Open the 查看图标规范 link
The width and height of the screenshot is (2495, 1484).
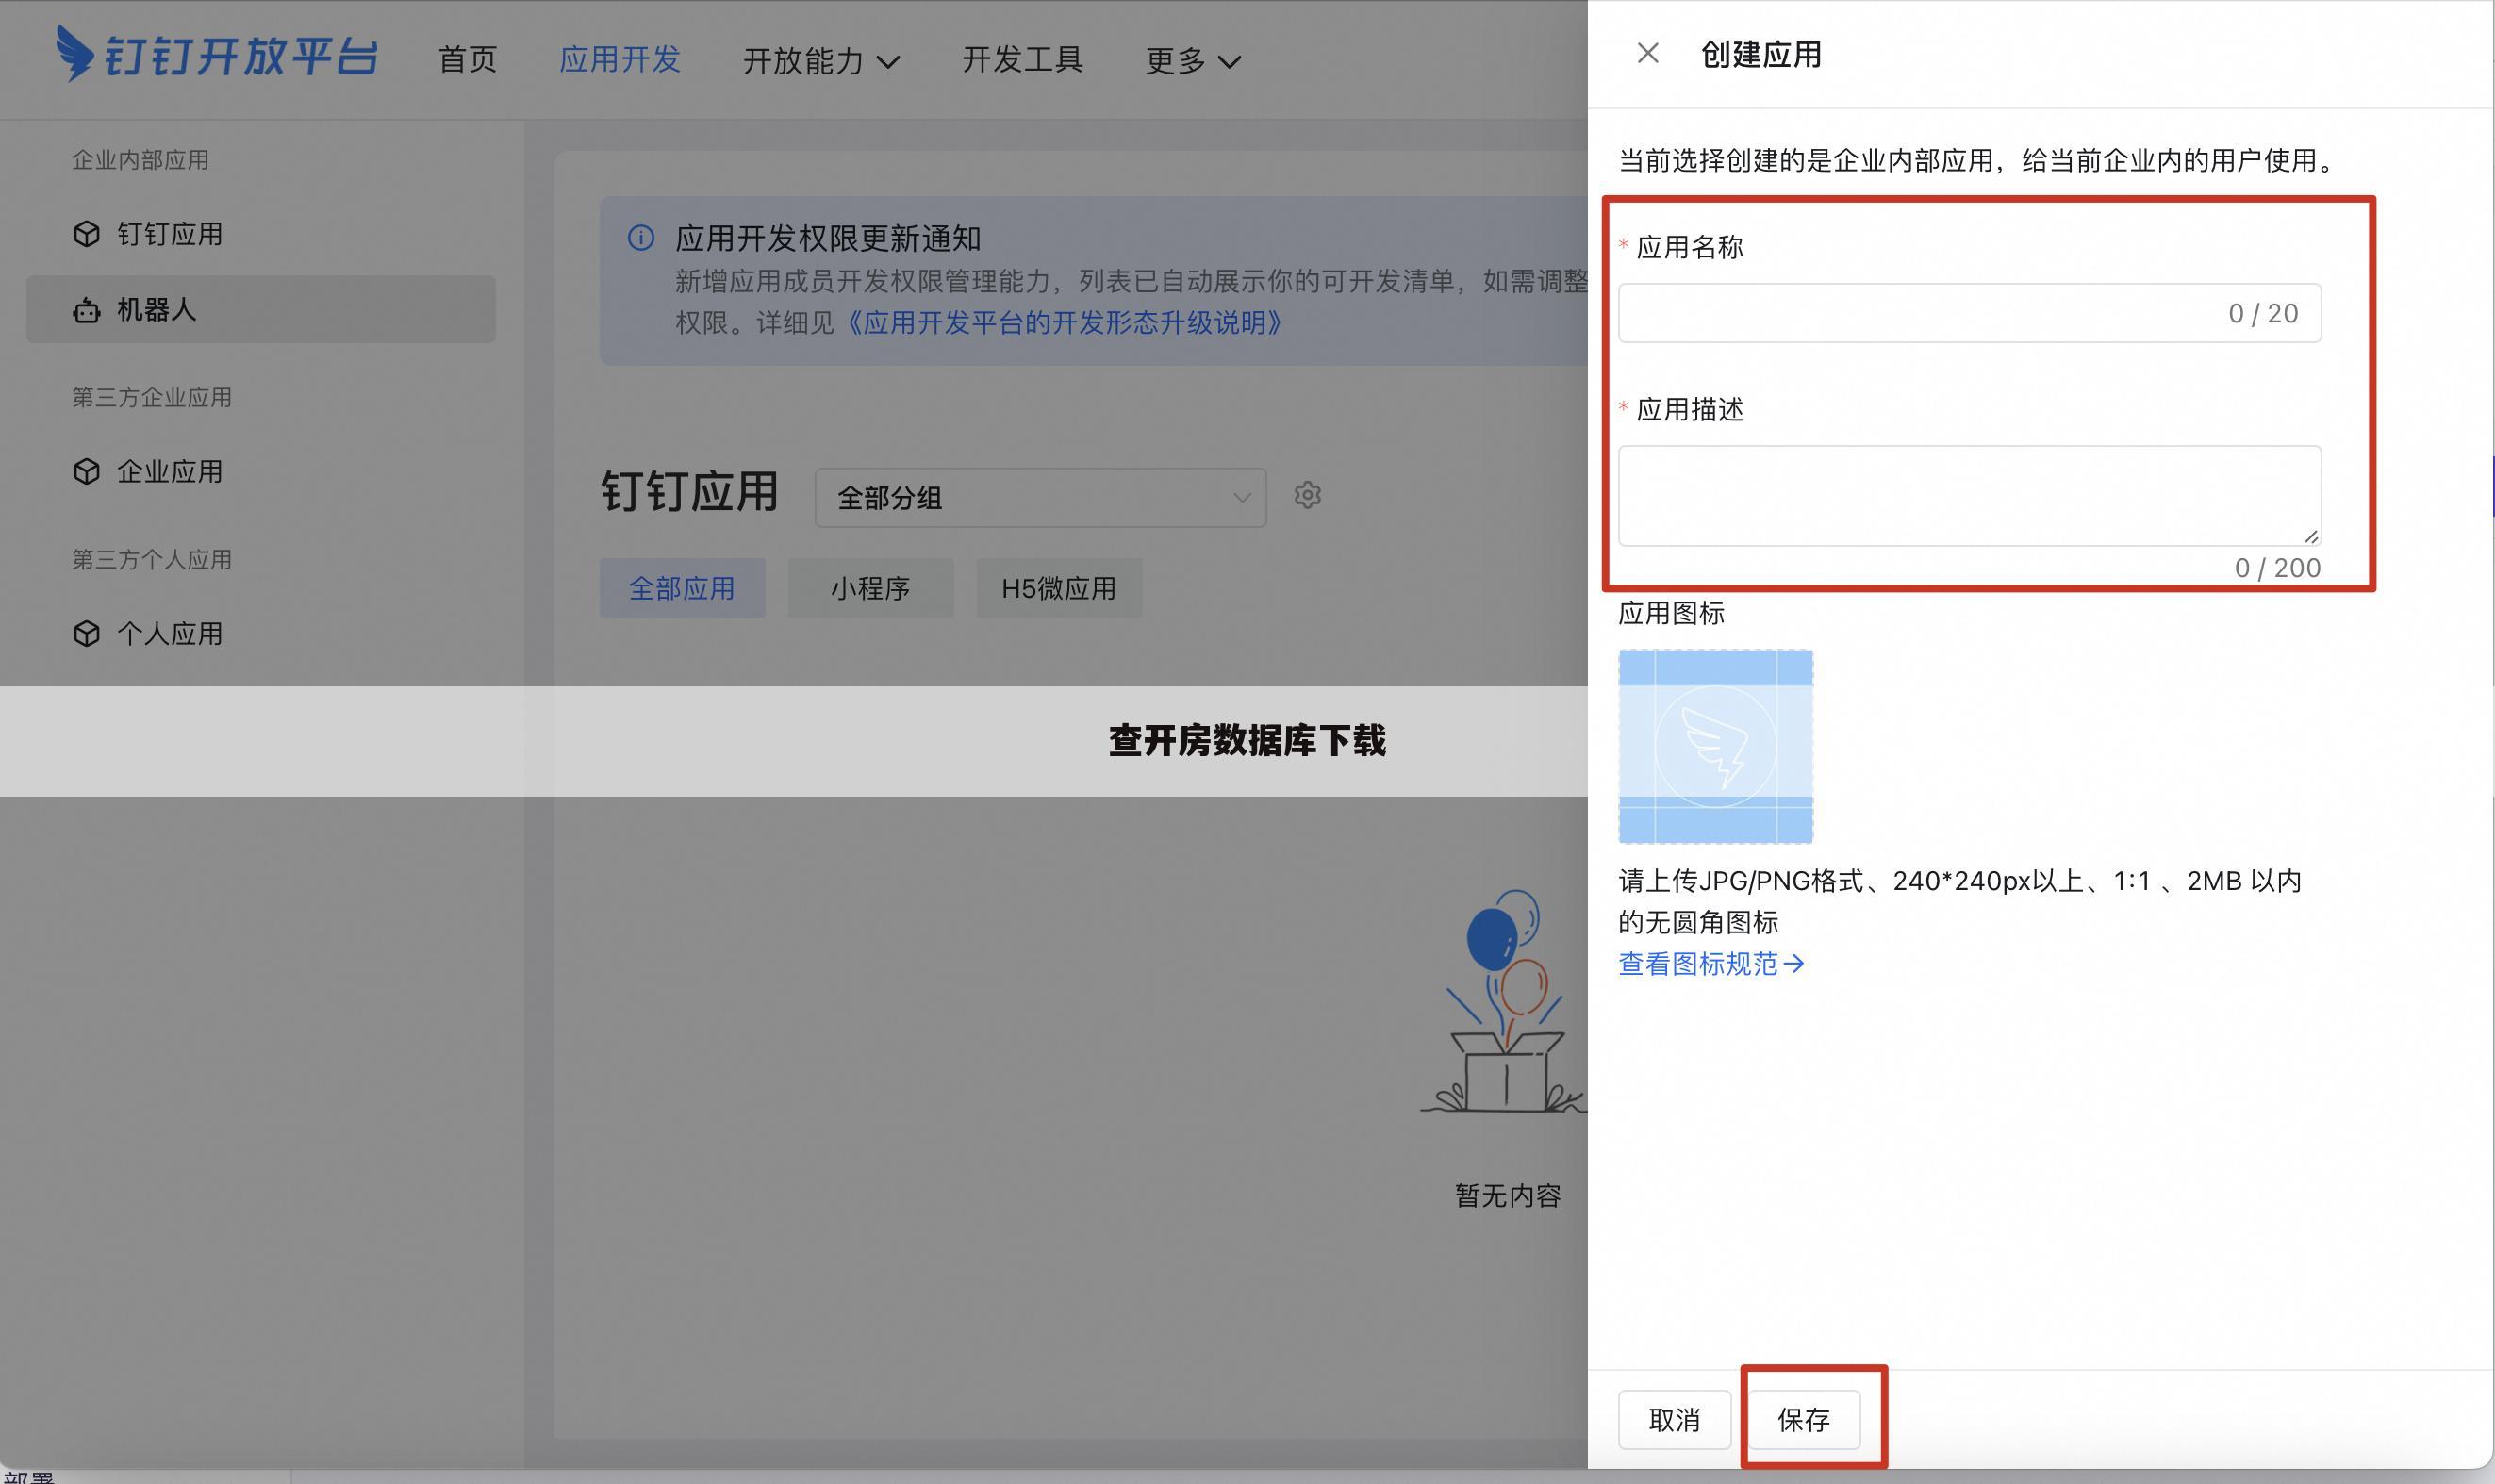tap(1711, 964)
